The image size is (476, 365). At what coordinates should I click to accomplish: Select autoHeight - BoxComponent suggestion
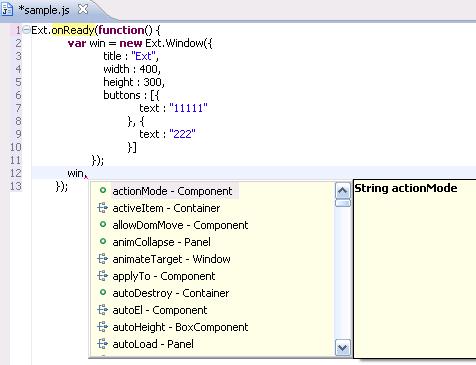[180, 327]
